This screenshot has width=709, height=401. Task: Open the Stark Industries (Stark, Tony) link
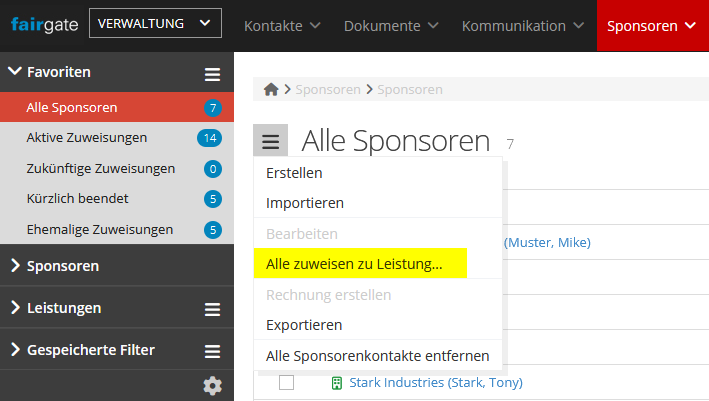[x=435, y=382]
